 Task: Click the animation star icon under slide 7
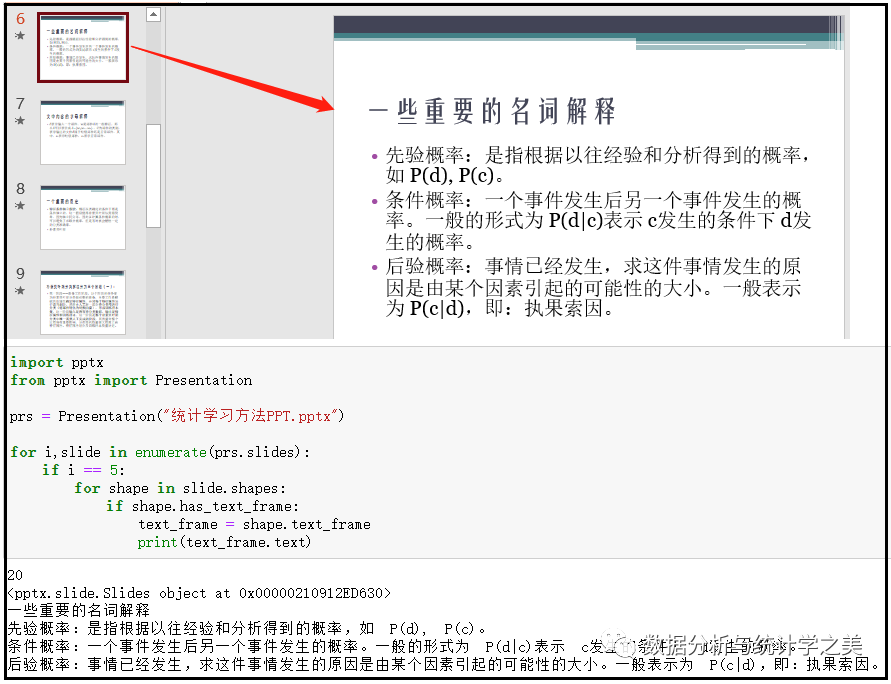click(x=20, y=120)
